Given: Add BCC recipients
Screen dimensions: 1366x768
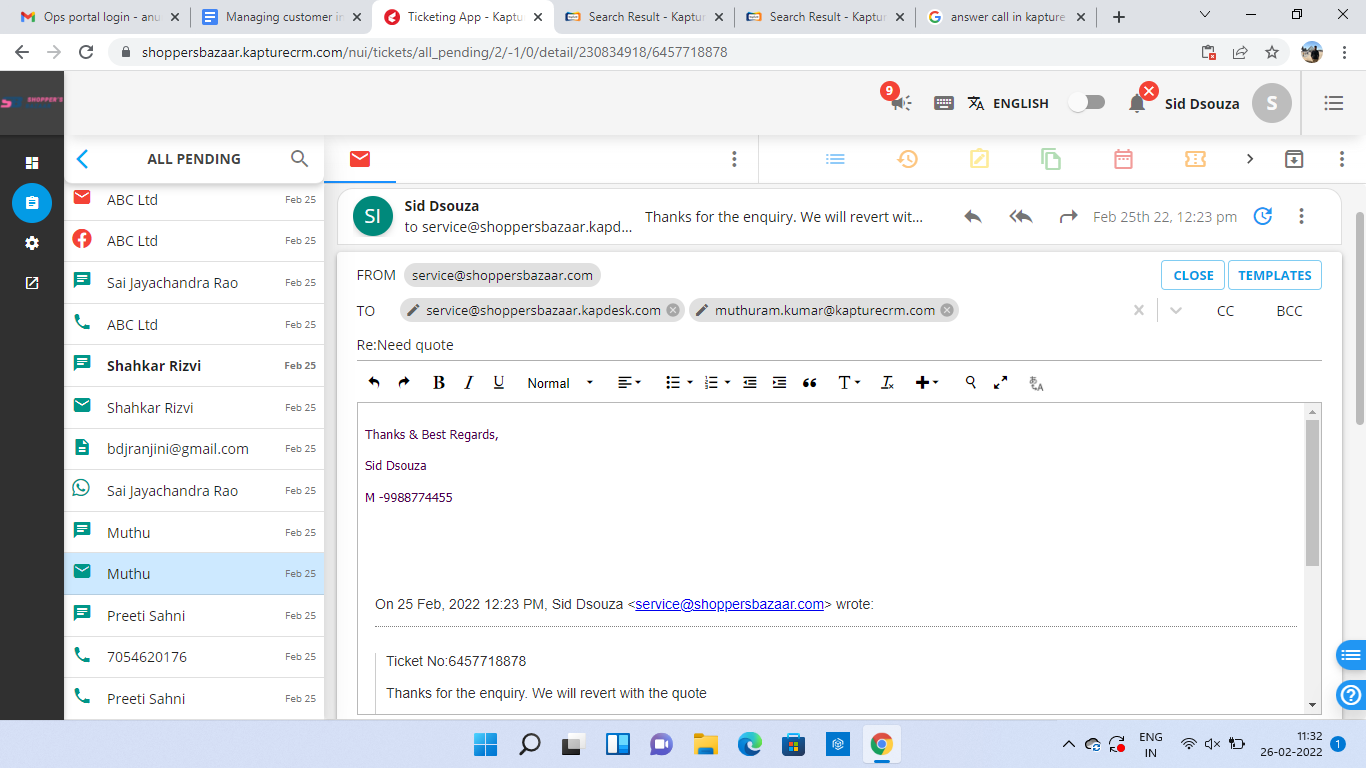Looking at the screenshot, I should pyautogui.click(x=1289, y=311).
